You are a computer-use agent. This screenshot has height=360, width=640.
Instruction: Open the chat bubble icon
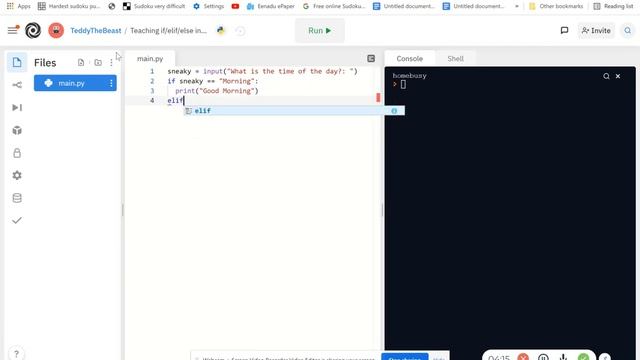[564, 30]
